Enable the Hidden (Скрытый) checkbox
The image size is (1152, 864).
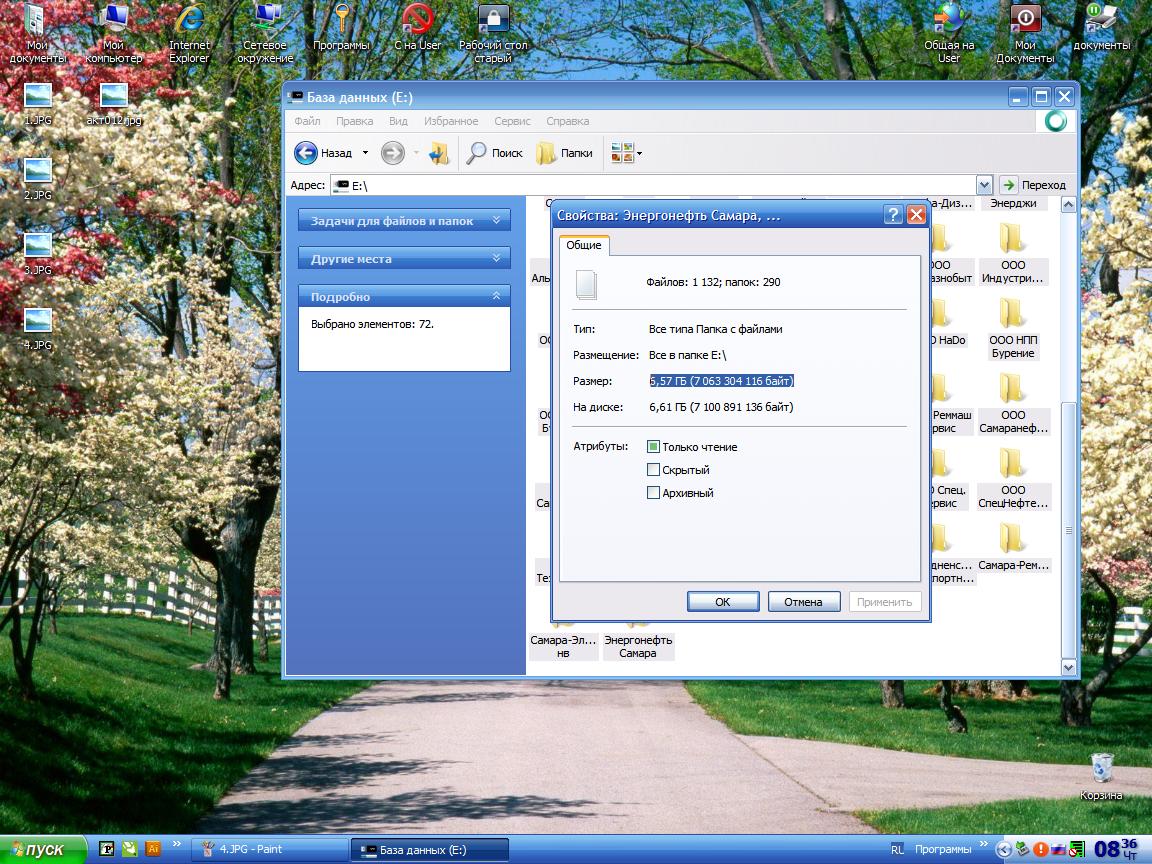coord(654,470)
